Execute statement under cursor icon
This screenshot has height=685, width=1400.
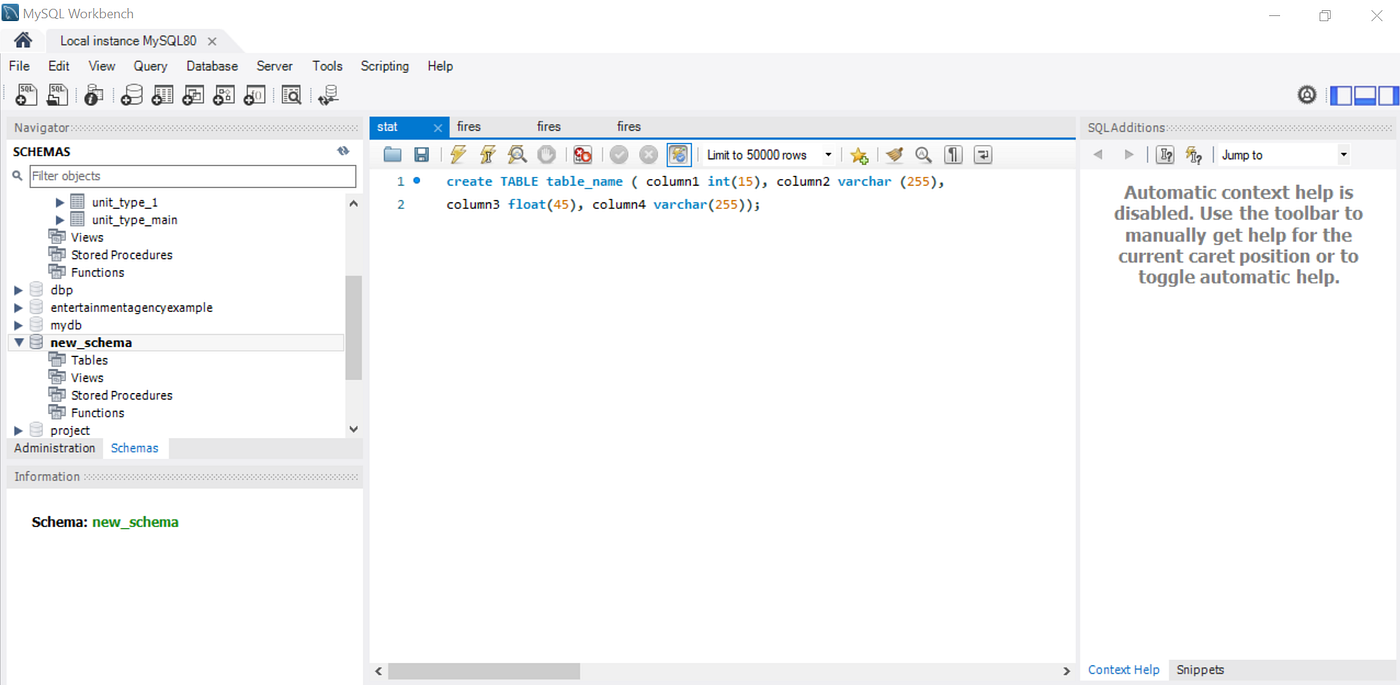(487, 155)
